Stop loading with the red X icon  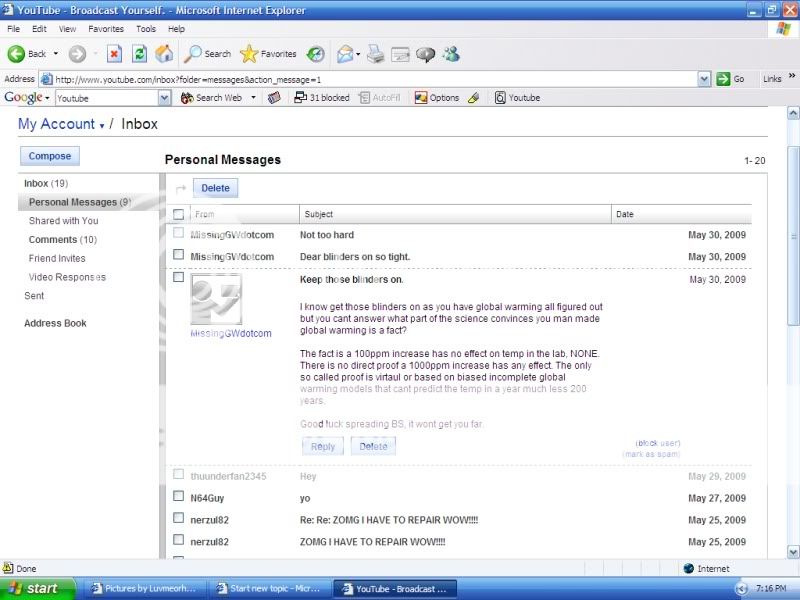click(114, 54)
